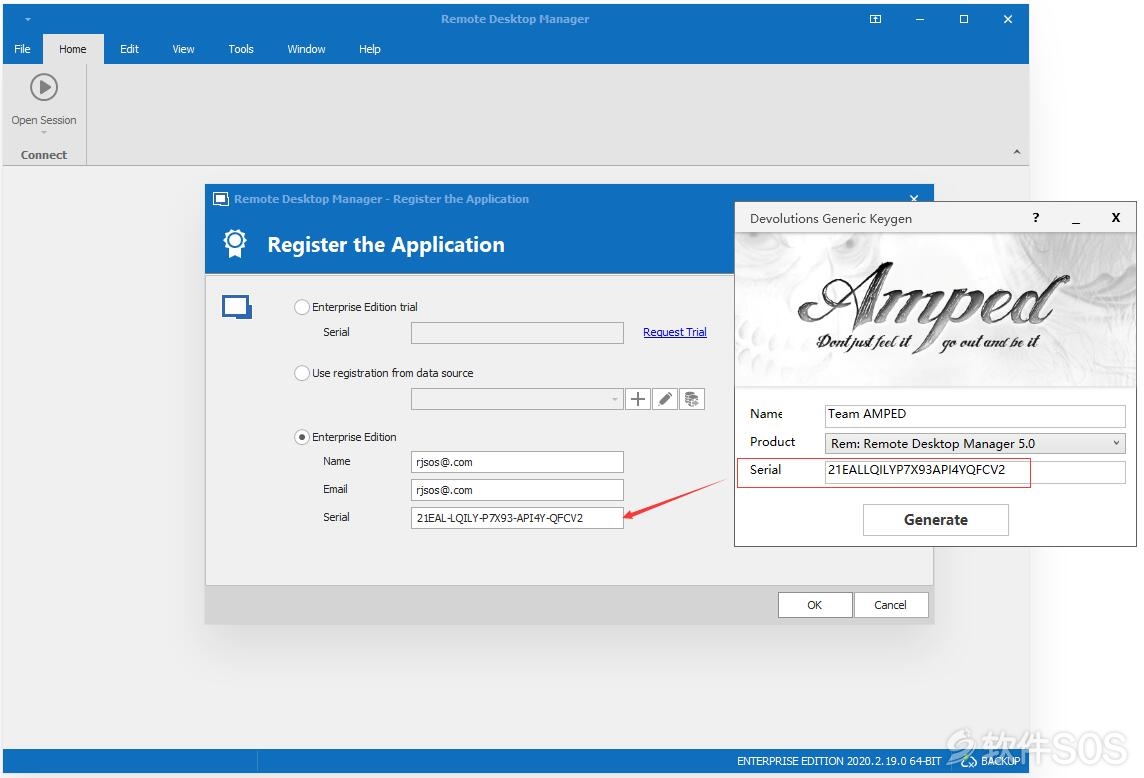
Task: Open the Tools ribbon tab
Action: [241, 49]
